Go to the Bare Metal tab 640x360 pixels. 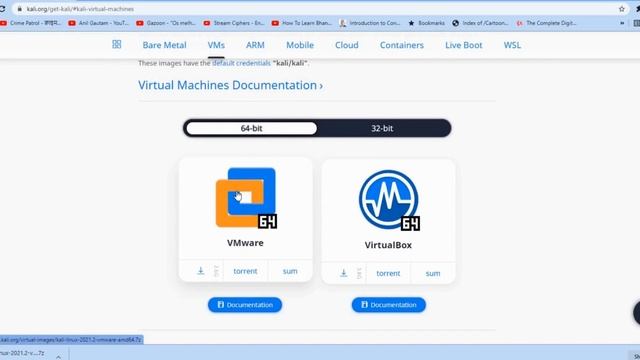click(x=164, y=45)
